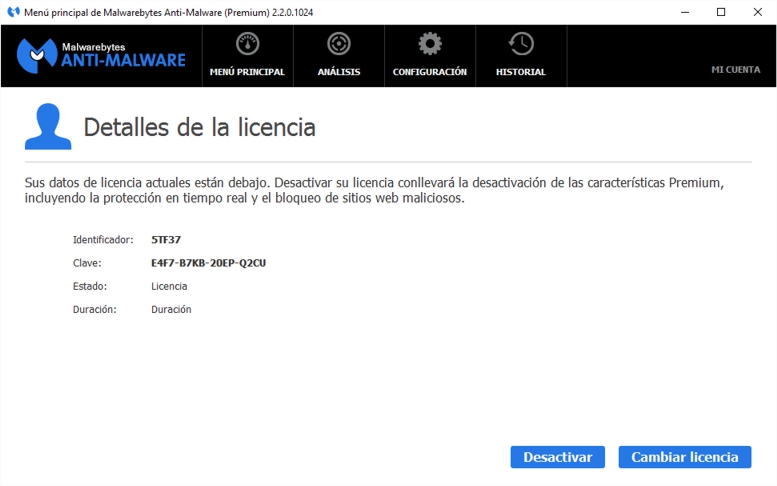Show the HISTORIAL tab label

[521, 72]
